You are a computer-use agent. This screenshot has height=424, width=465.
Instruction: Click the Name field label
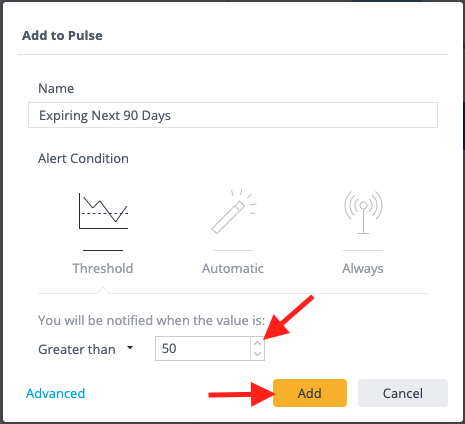pos(56,88)
